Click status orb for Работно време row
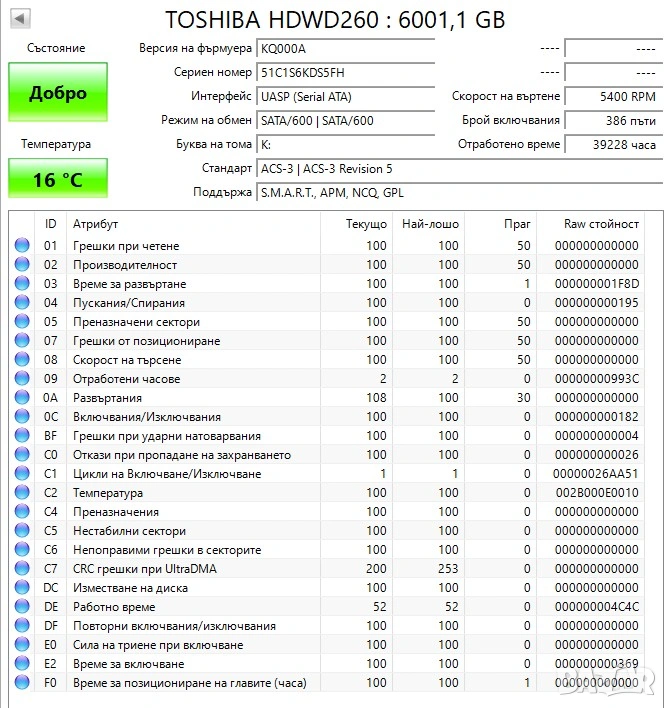The image size is (667, 708). coord(22,607)
